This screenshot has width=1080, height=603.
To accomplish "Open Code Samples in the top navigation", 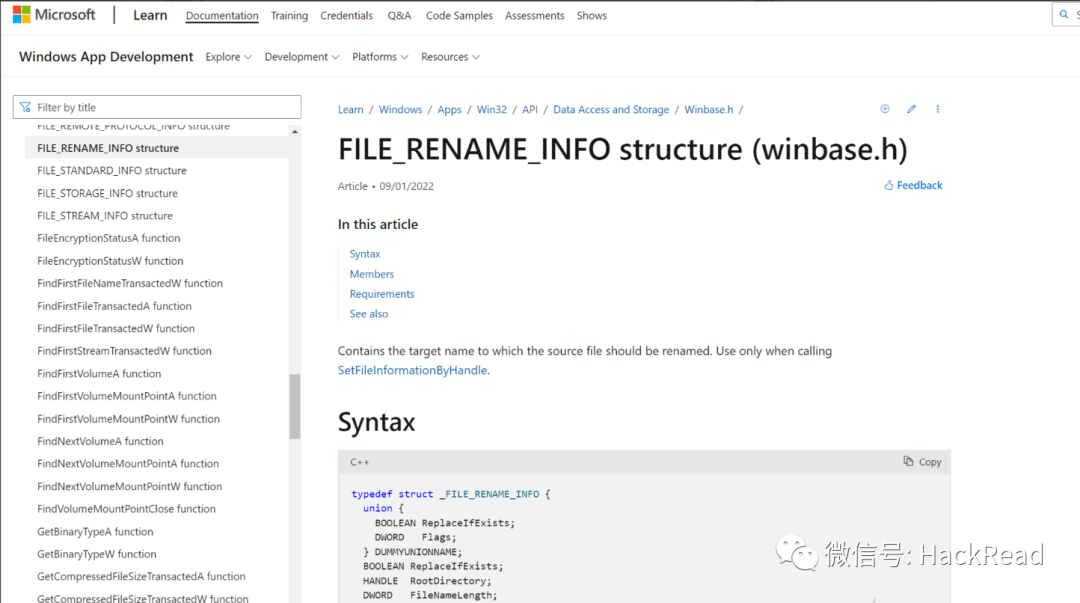I will (459, 15).
